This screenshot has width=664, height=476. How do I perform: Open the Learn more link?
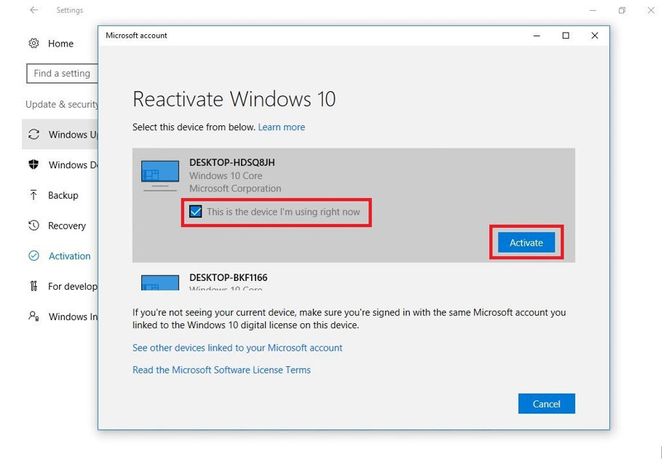point(282,127)
